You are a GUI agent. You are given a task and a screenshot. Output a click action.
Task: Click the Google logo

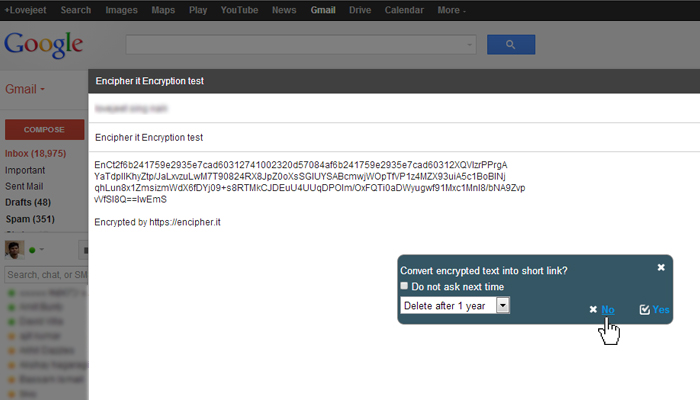(43, 45)
